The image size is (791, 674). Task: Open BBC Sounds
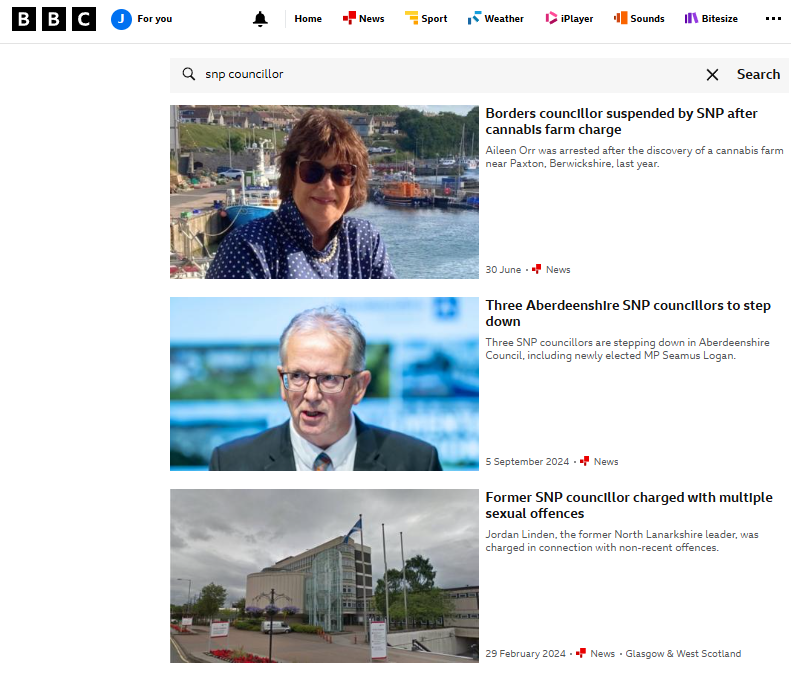pyautogui.click(x=639, y=19)
